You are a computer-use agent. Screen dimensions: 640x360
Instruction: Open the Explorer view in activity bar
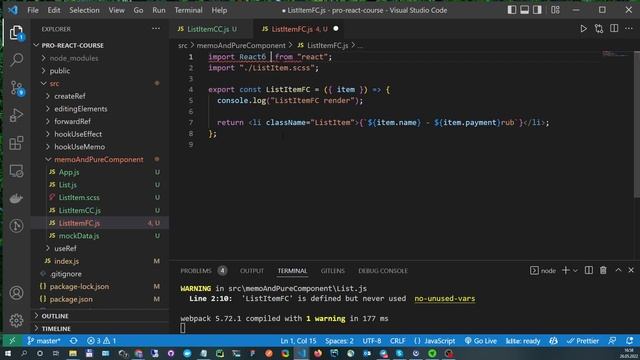pyautogui.click(x=16, y=33)
